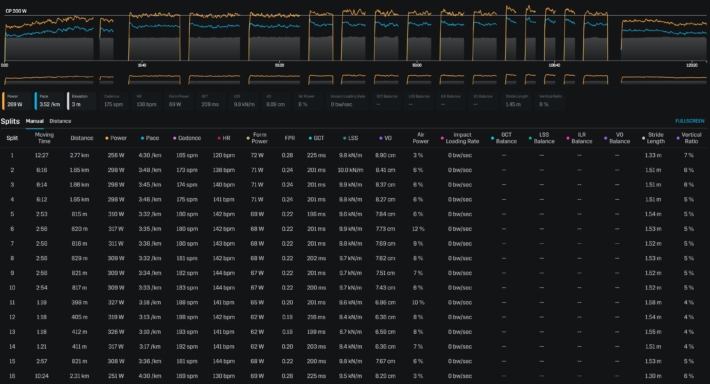Enable the GCT Balance metric card
710x384 pixels.
[x=387, y=101]
